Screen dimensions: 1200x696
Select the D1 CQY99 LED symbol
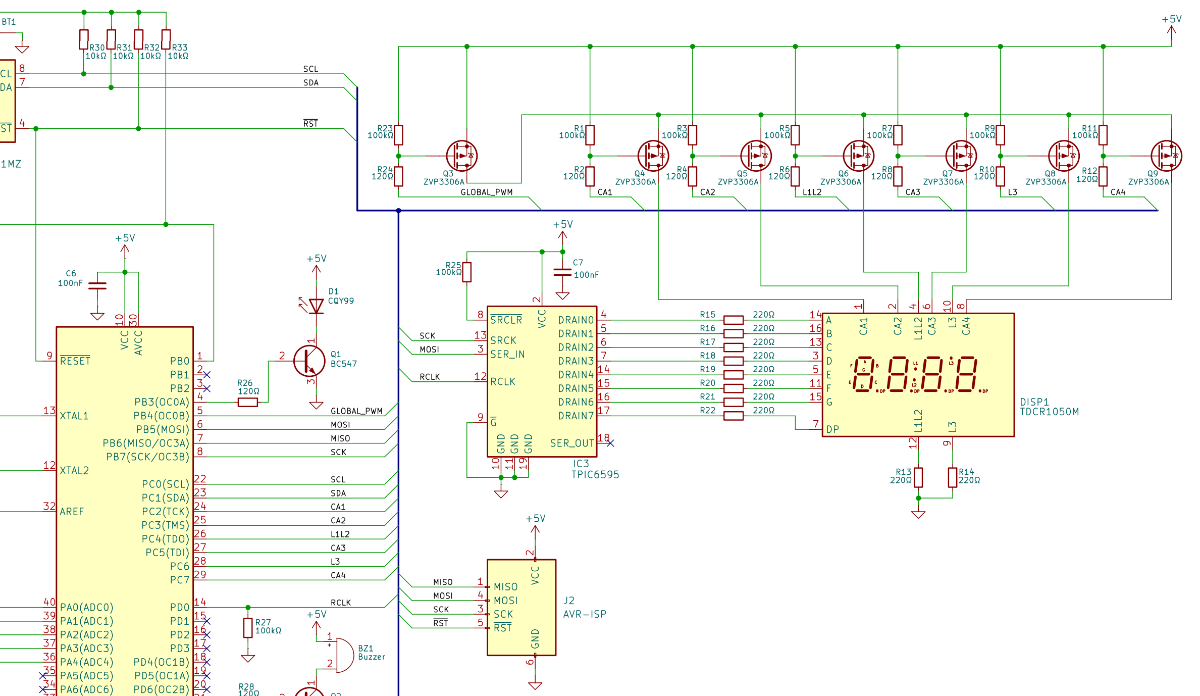click(x=317, y=306)
